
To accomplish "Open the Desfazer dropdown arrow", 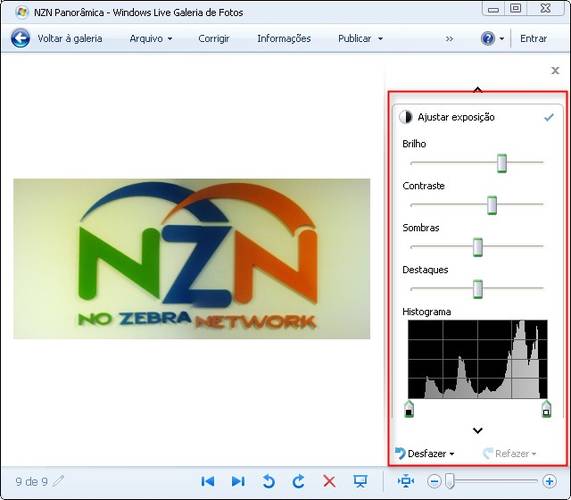I will (452, 454).
